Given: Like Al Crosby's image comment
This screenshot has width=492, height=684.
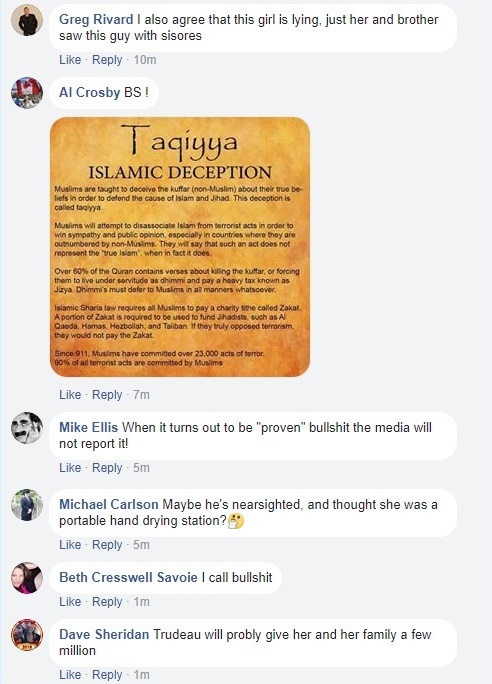Looking at the screenshot, I should click(70, 395).
